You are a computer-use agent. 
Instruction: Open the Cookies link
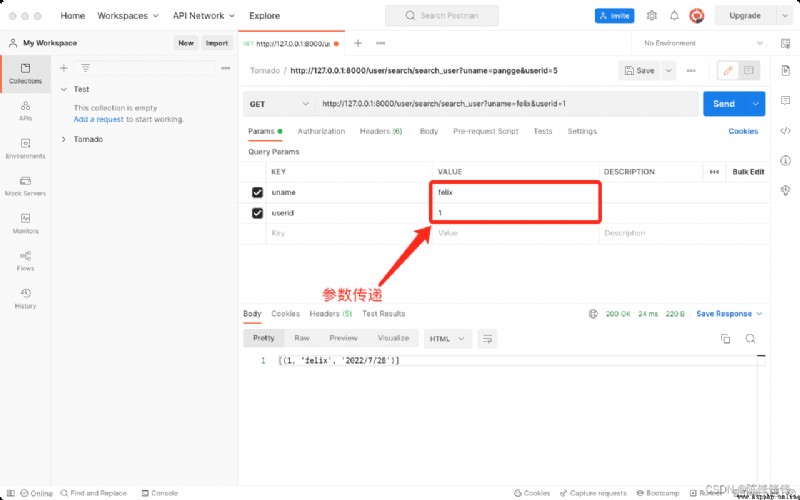[x=743, y=132]
